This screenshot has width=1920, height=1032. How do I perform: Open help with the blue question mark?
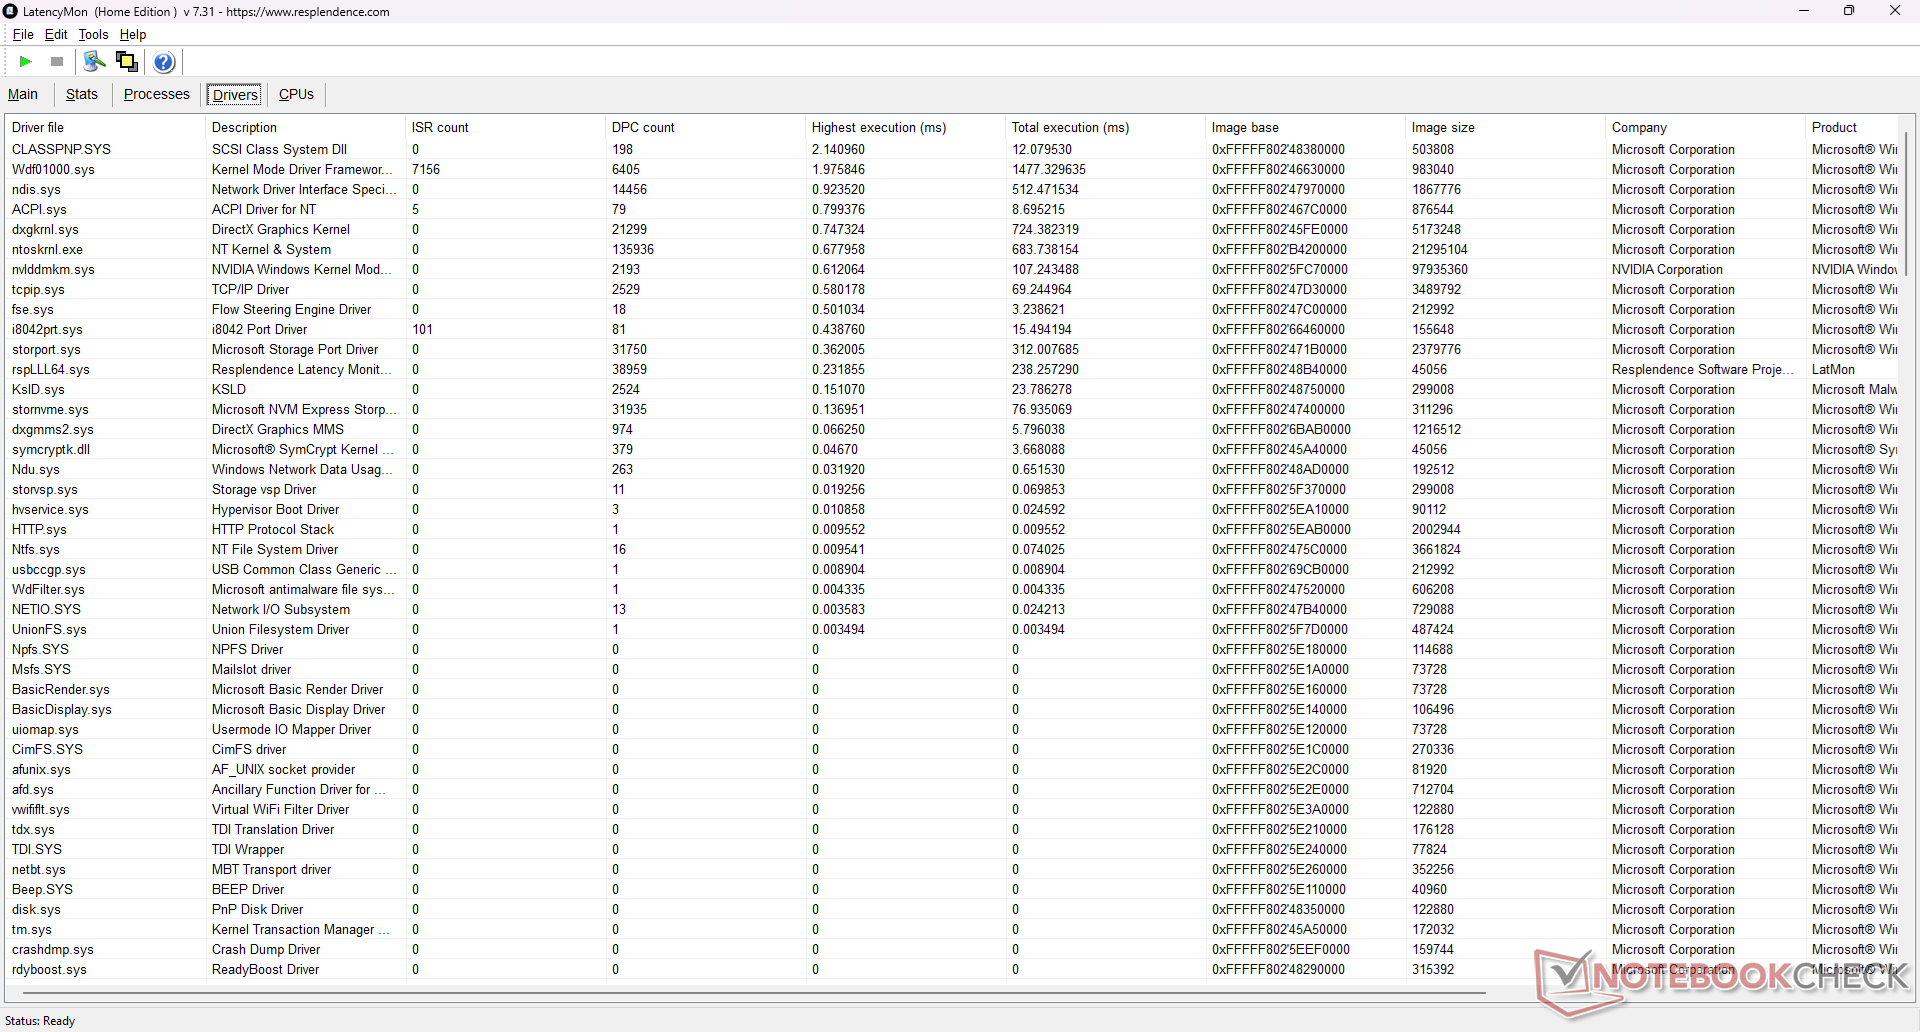(x=164, y=62)
